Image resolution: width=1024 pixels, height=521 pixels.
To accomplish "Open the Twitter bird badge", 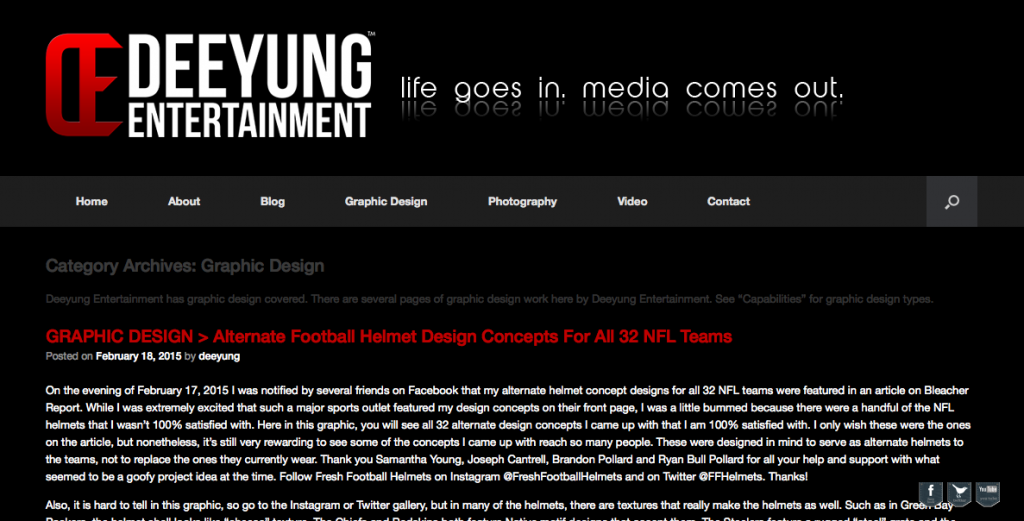I will click(x=959, y=494).
